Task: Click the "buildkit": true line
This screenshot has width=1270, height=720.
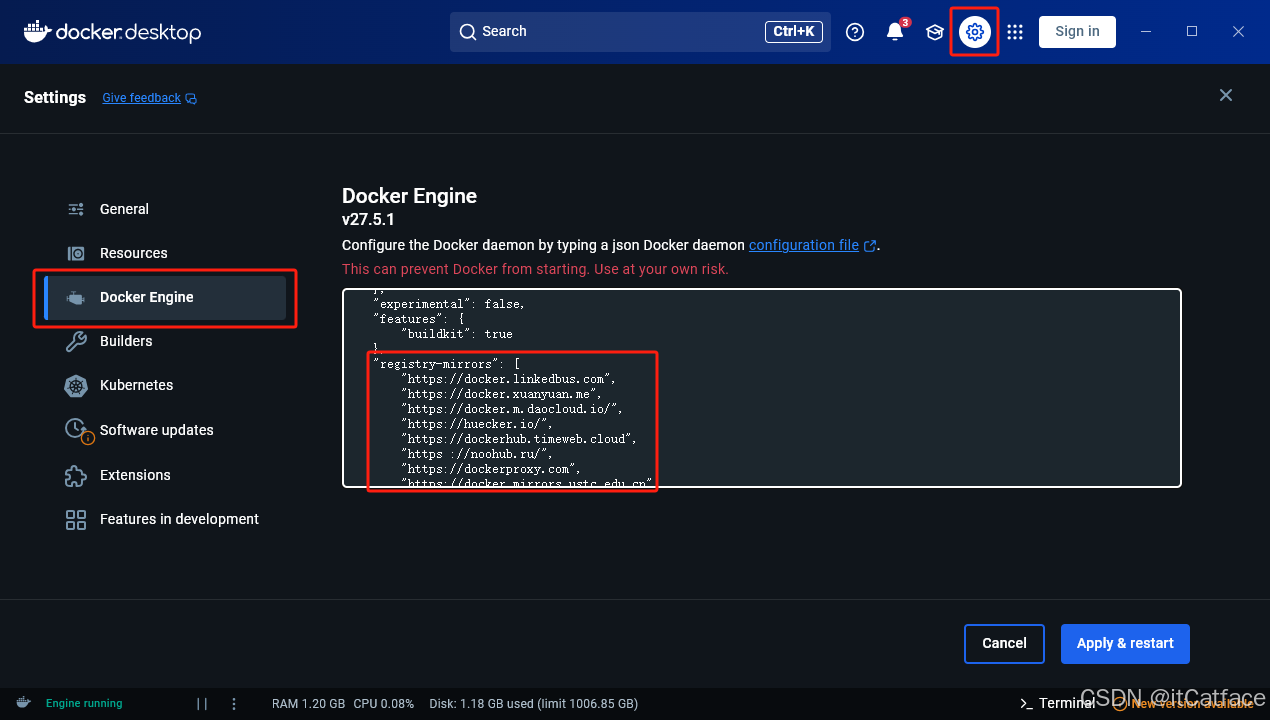Action: point(457,334)
